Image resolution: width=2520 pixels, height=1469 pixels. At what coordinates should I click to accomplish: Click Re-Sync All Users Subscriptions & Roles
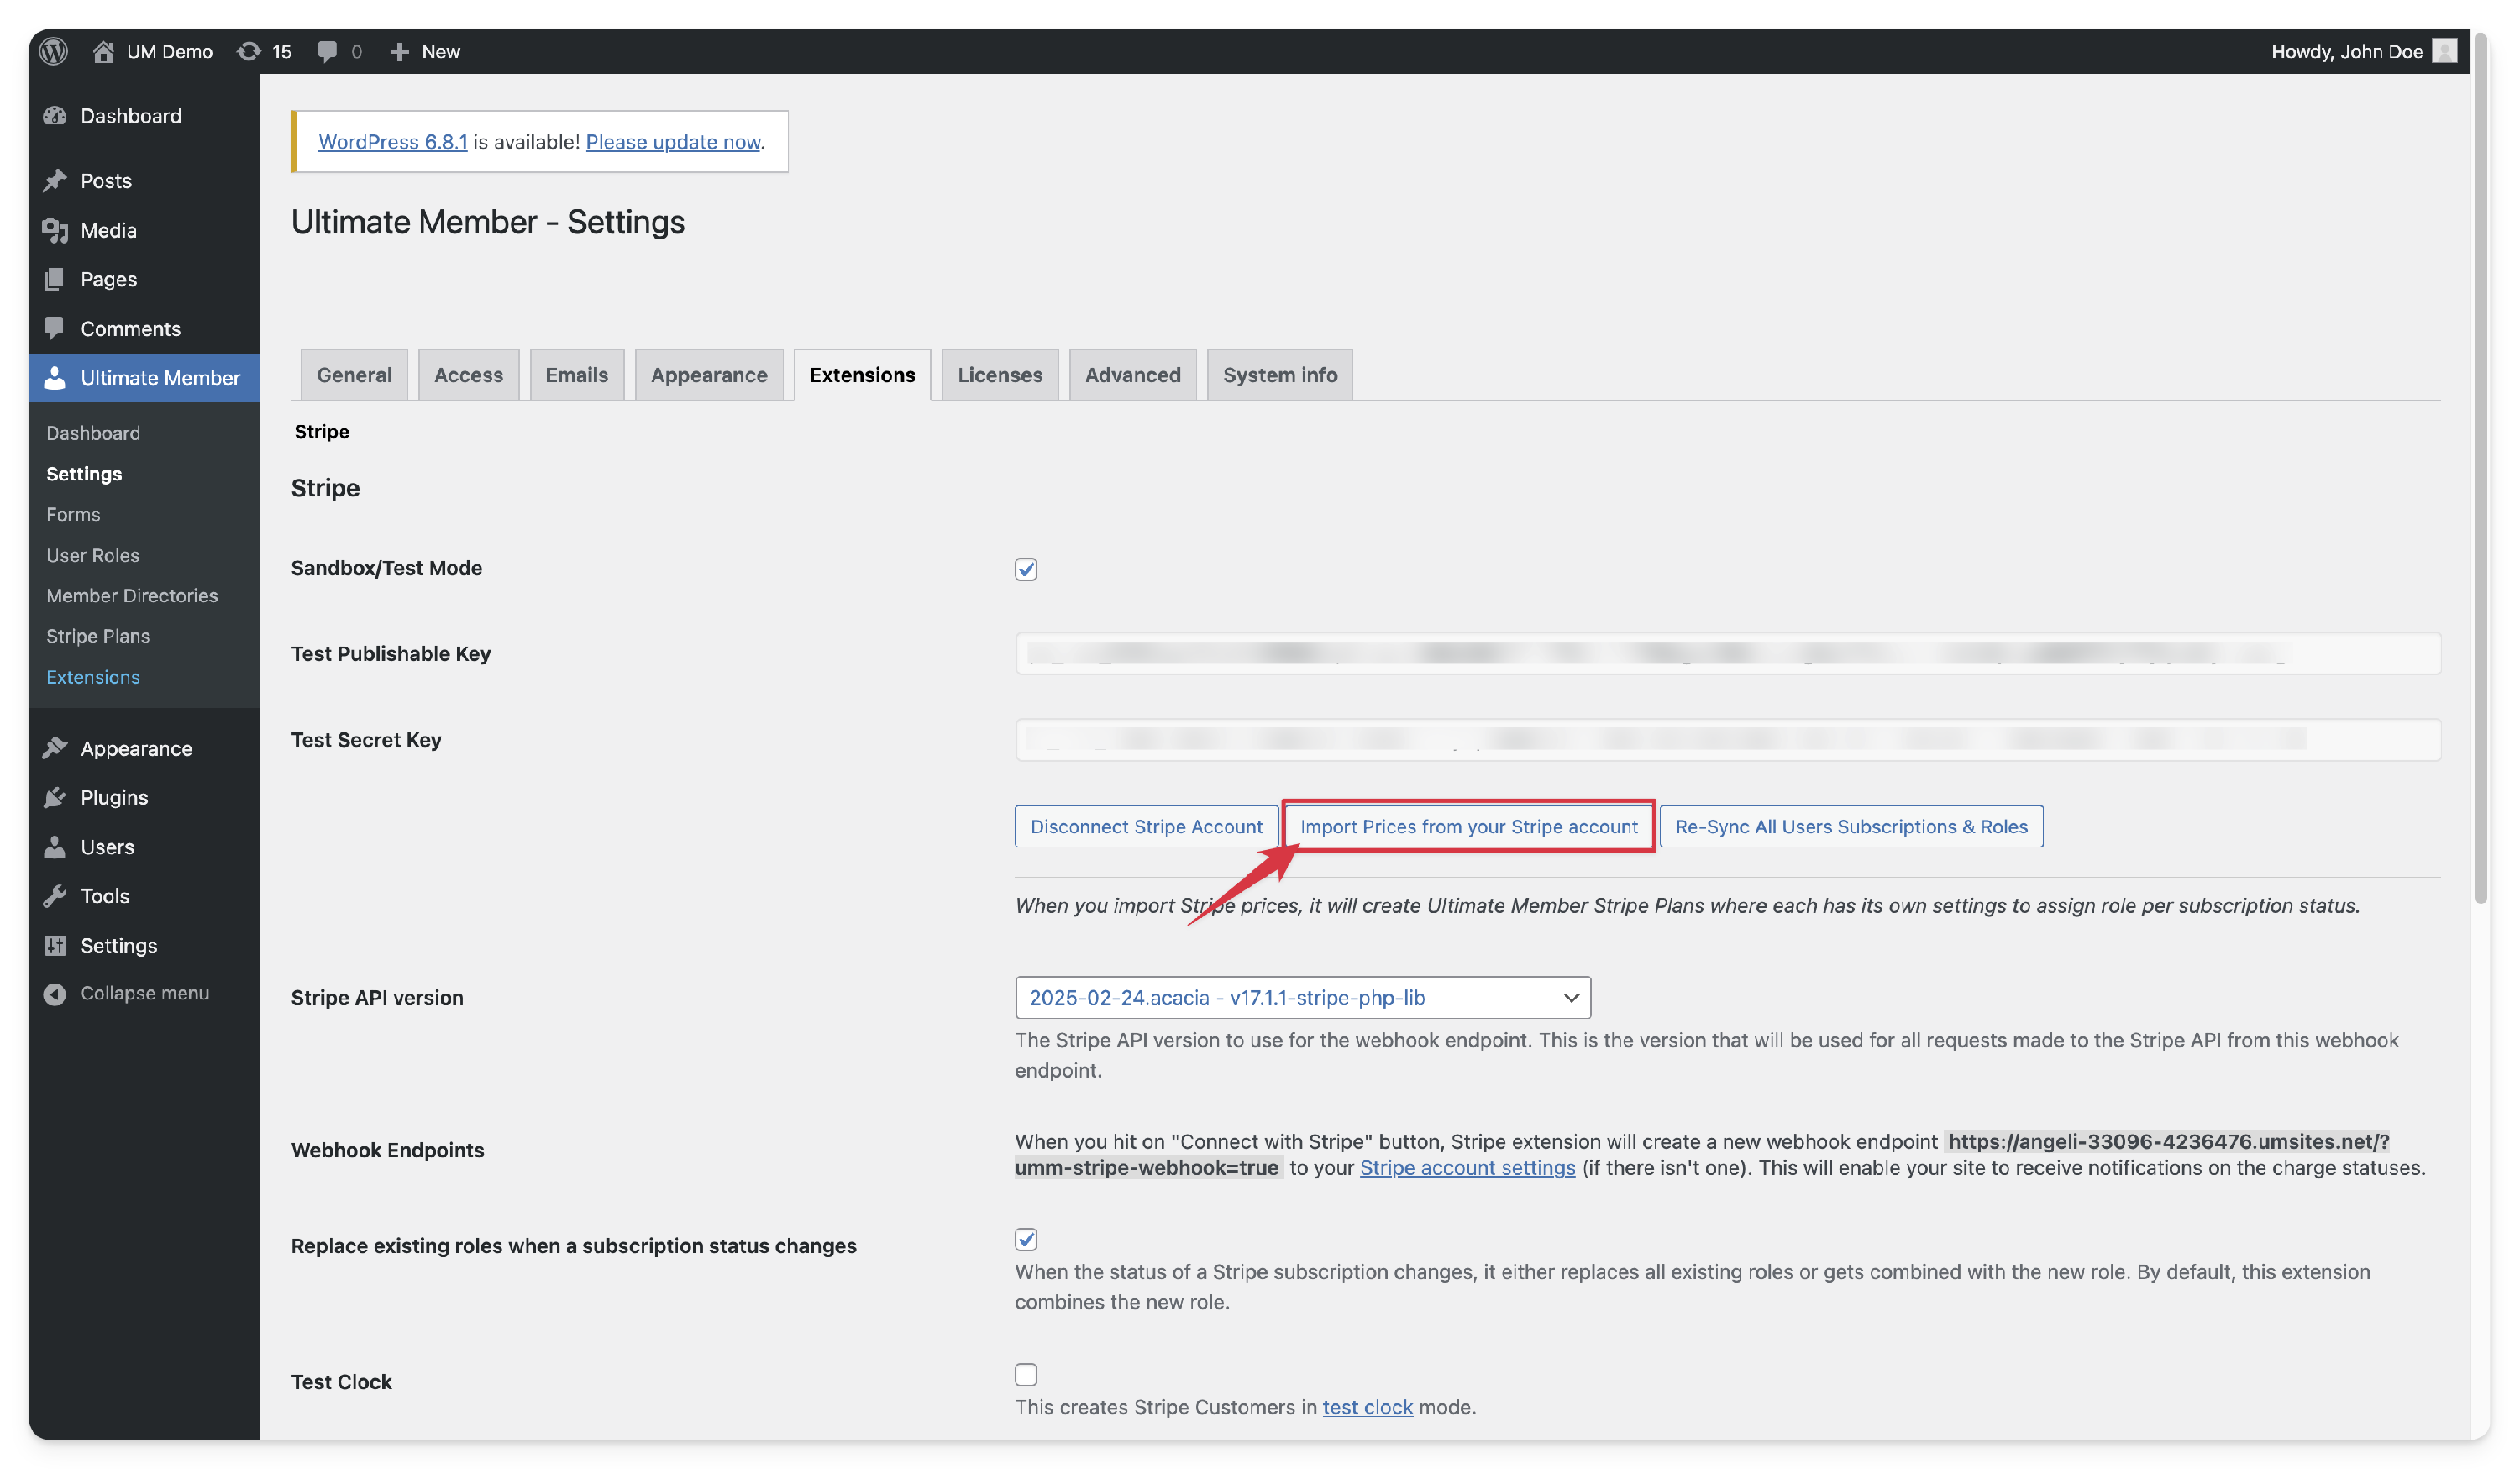pos(1851,826)
